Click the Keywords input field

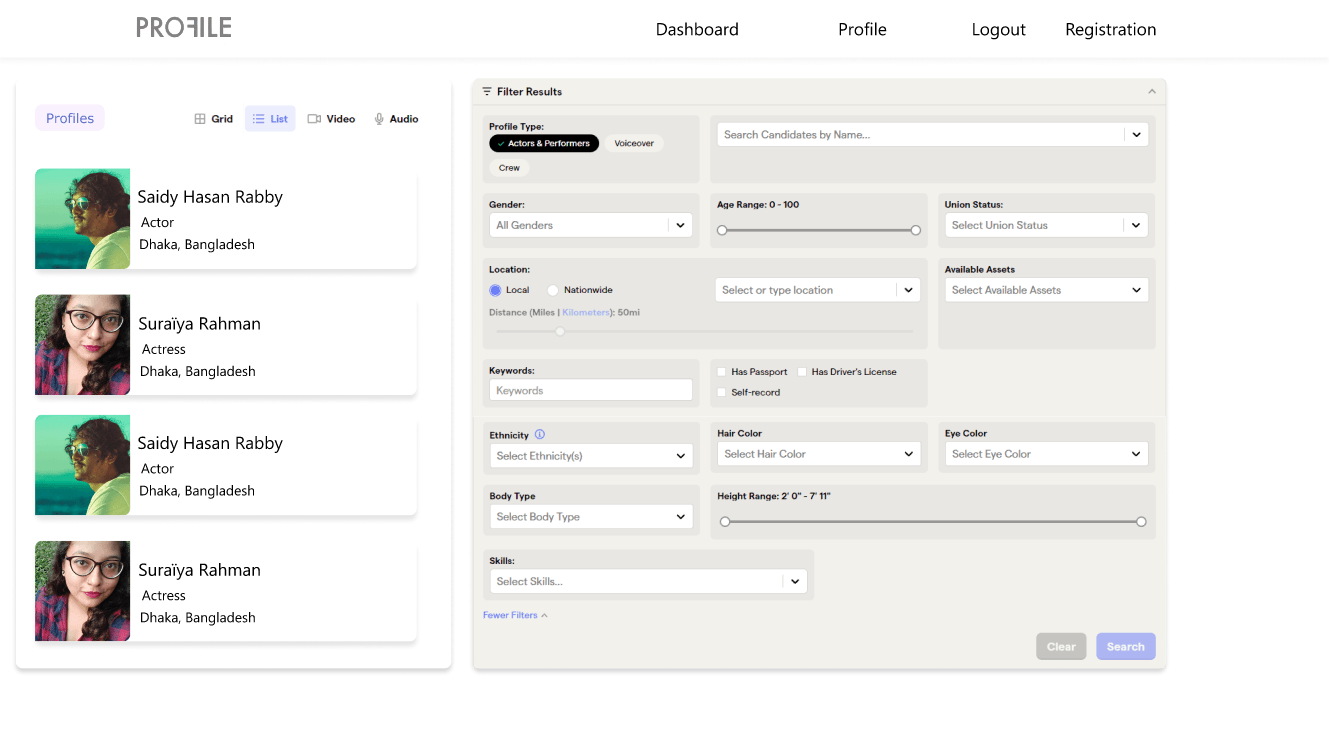click(590, 391)
